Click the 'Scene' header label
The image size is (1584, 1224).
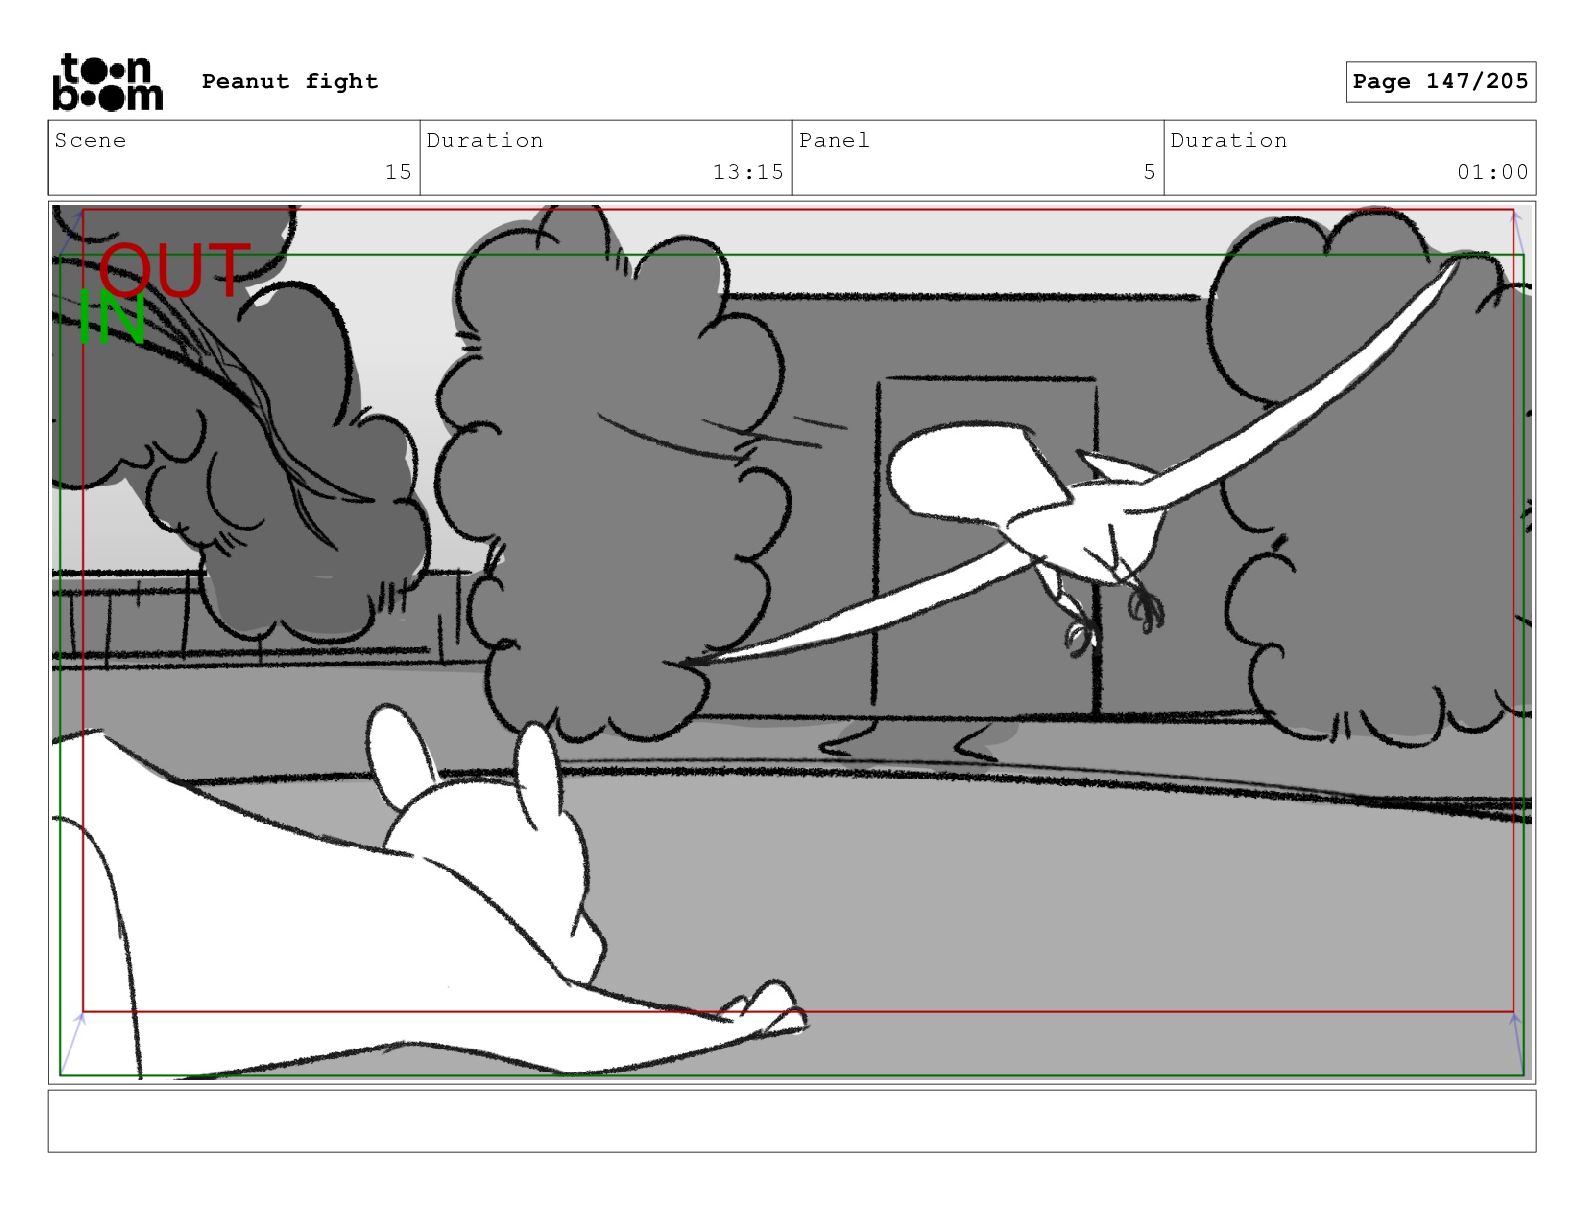click(x=91, y=140)
